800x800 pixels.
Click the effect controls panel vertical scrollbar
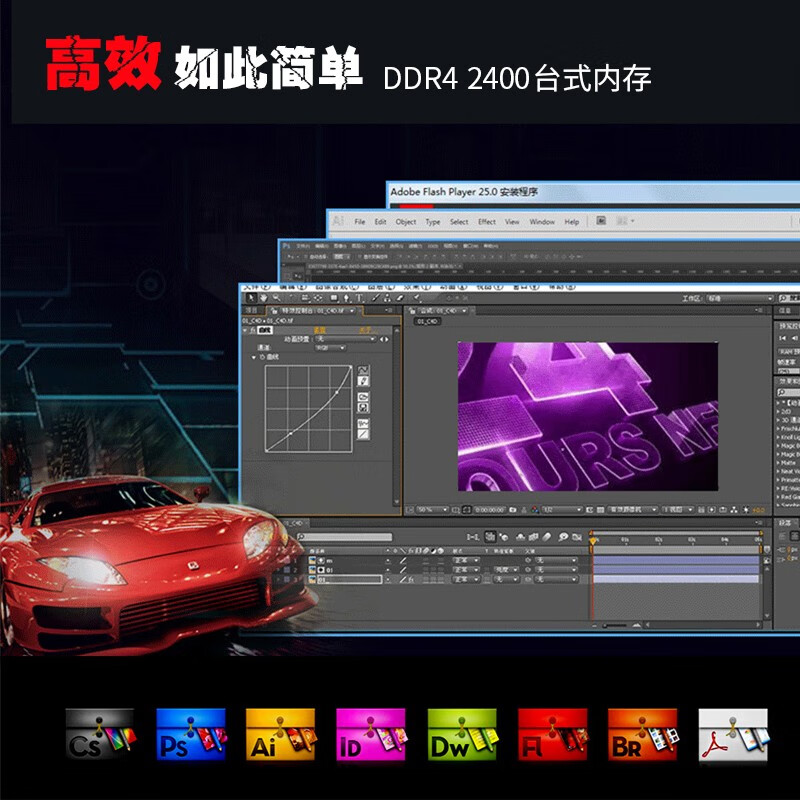pos(397,416)
